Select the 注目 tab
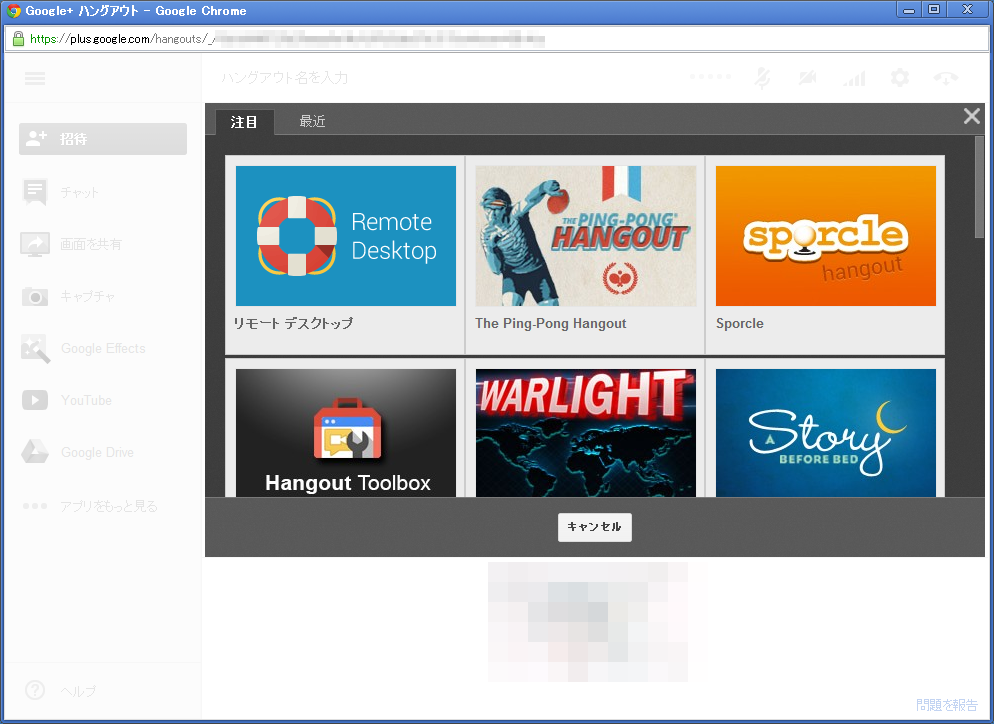Viewport: 994px width, 724px height. click(x=244, y=122)
